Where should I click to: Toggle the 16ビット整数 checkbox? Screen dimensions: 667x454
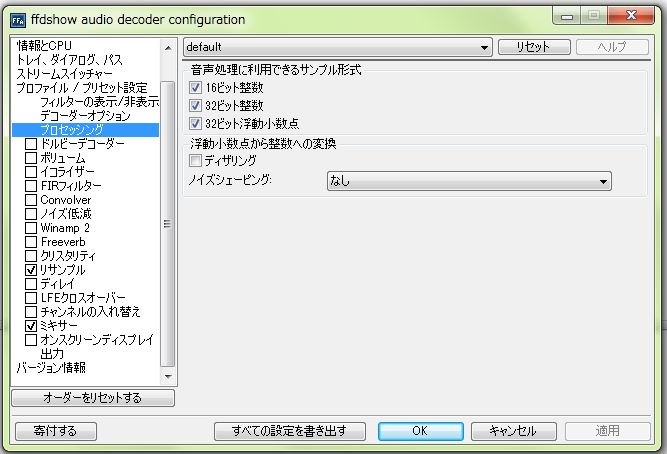coord(195,88)
